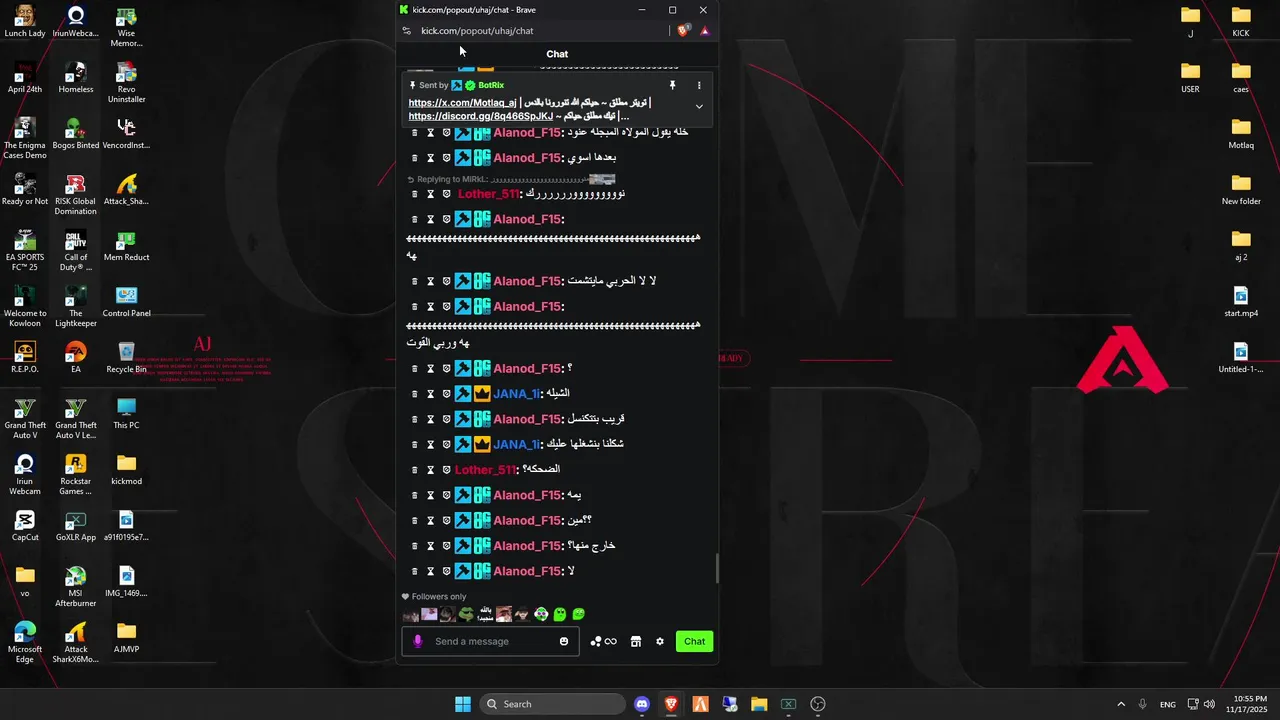
Task: Click Brave browser icon in taskbar
Action: pyautogui.click(x=671, y=704)
